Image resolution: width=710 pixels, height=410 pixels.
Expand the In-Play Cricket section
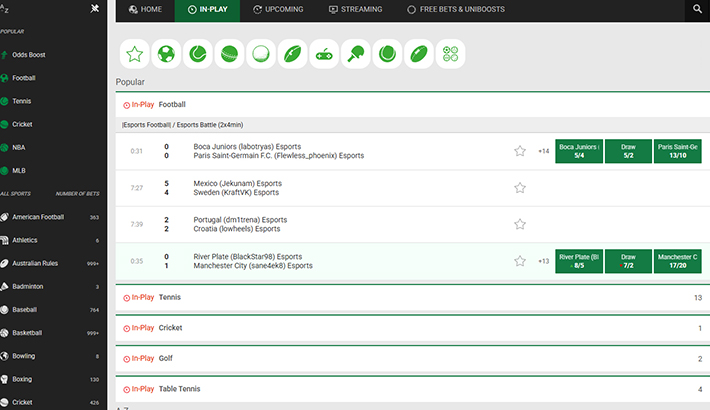click(x=413, y=328)
